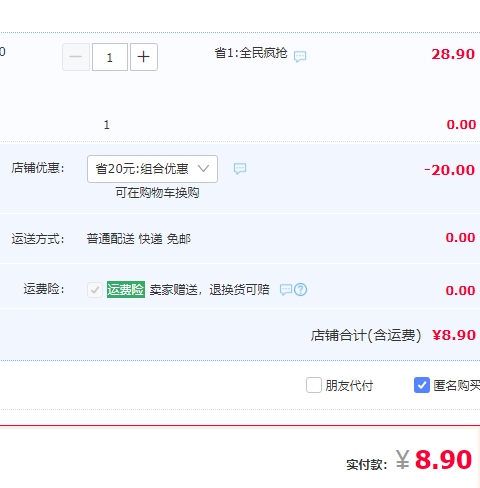Enable the 朋友代付 checkbox
Image resolution: width=480 pixels, height=488 pixels.
[314, 385]
